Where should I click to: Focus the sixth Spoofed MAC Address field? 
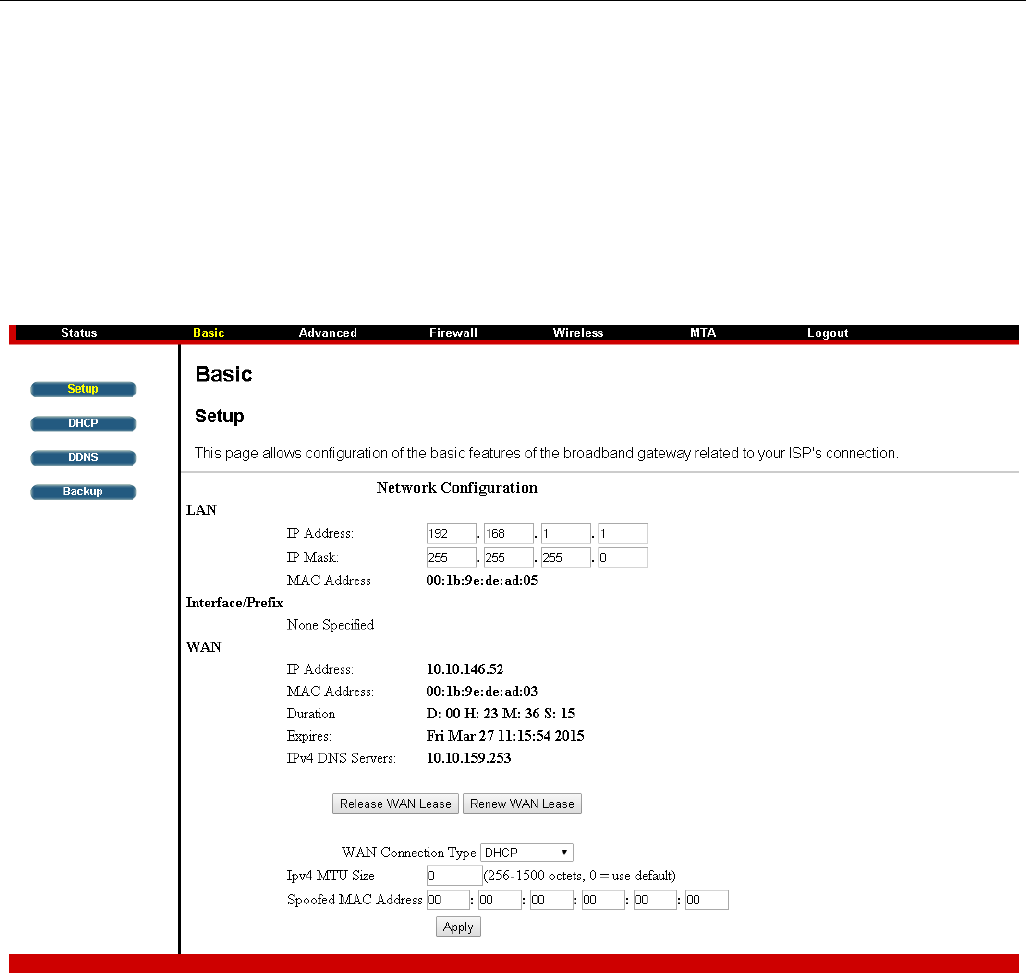tap(707, 900)
